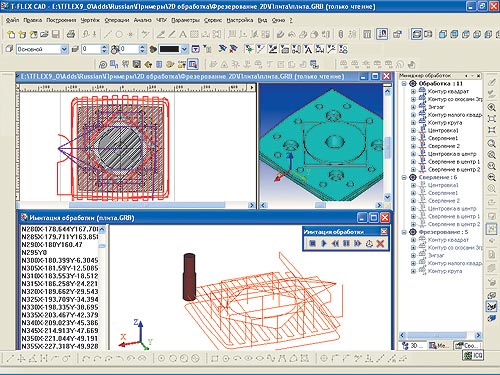Click the black color swatch in the toolbar
The height and width of the screenshot is (375, 500).
[x=170, y=49]
